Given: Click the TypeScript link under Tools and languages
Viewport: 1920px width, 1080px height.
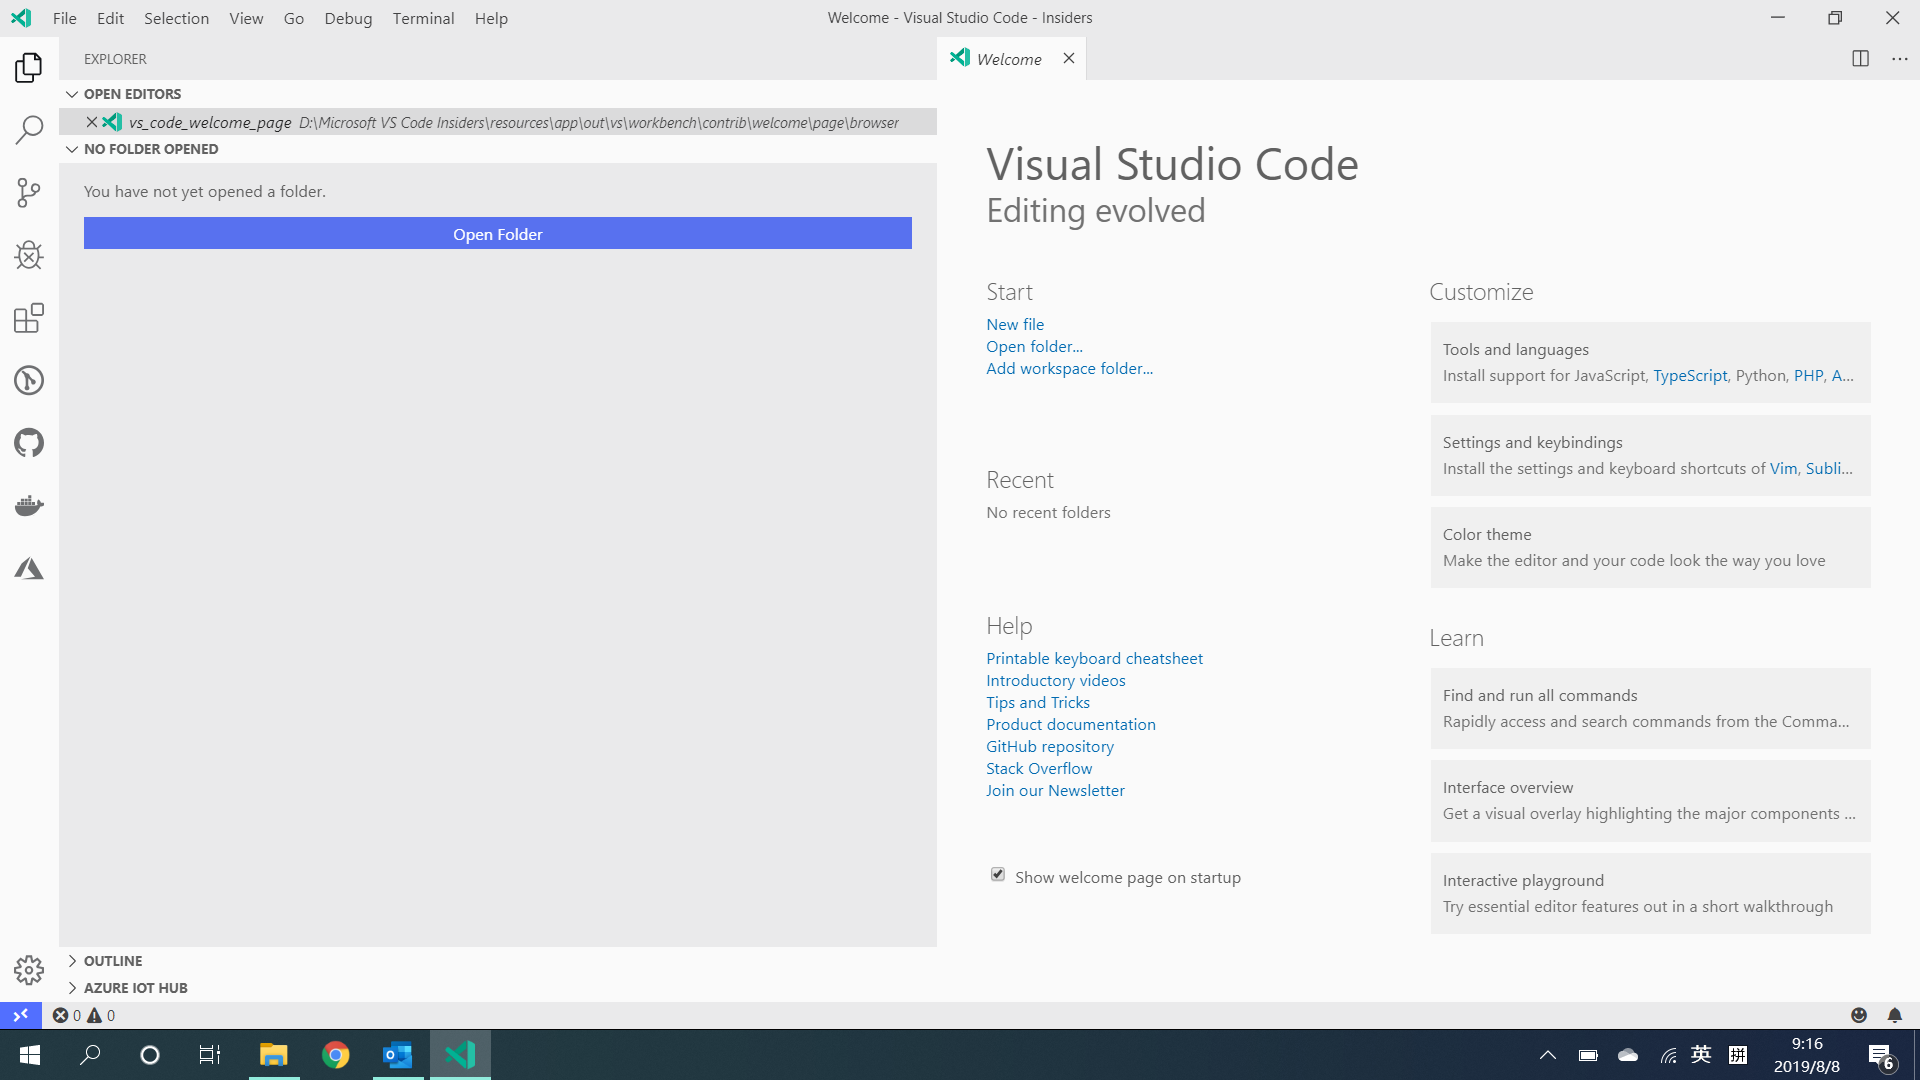Looking at the screenshot, I should click(x=1689, y=375).
